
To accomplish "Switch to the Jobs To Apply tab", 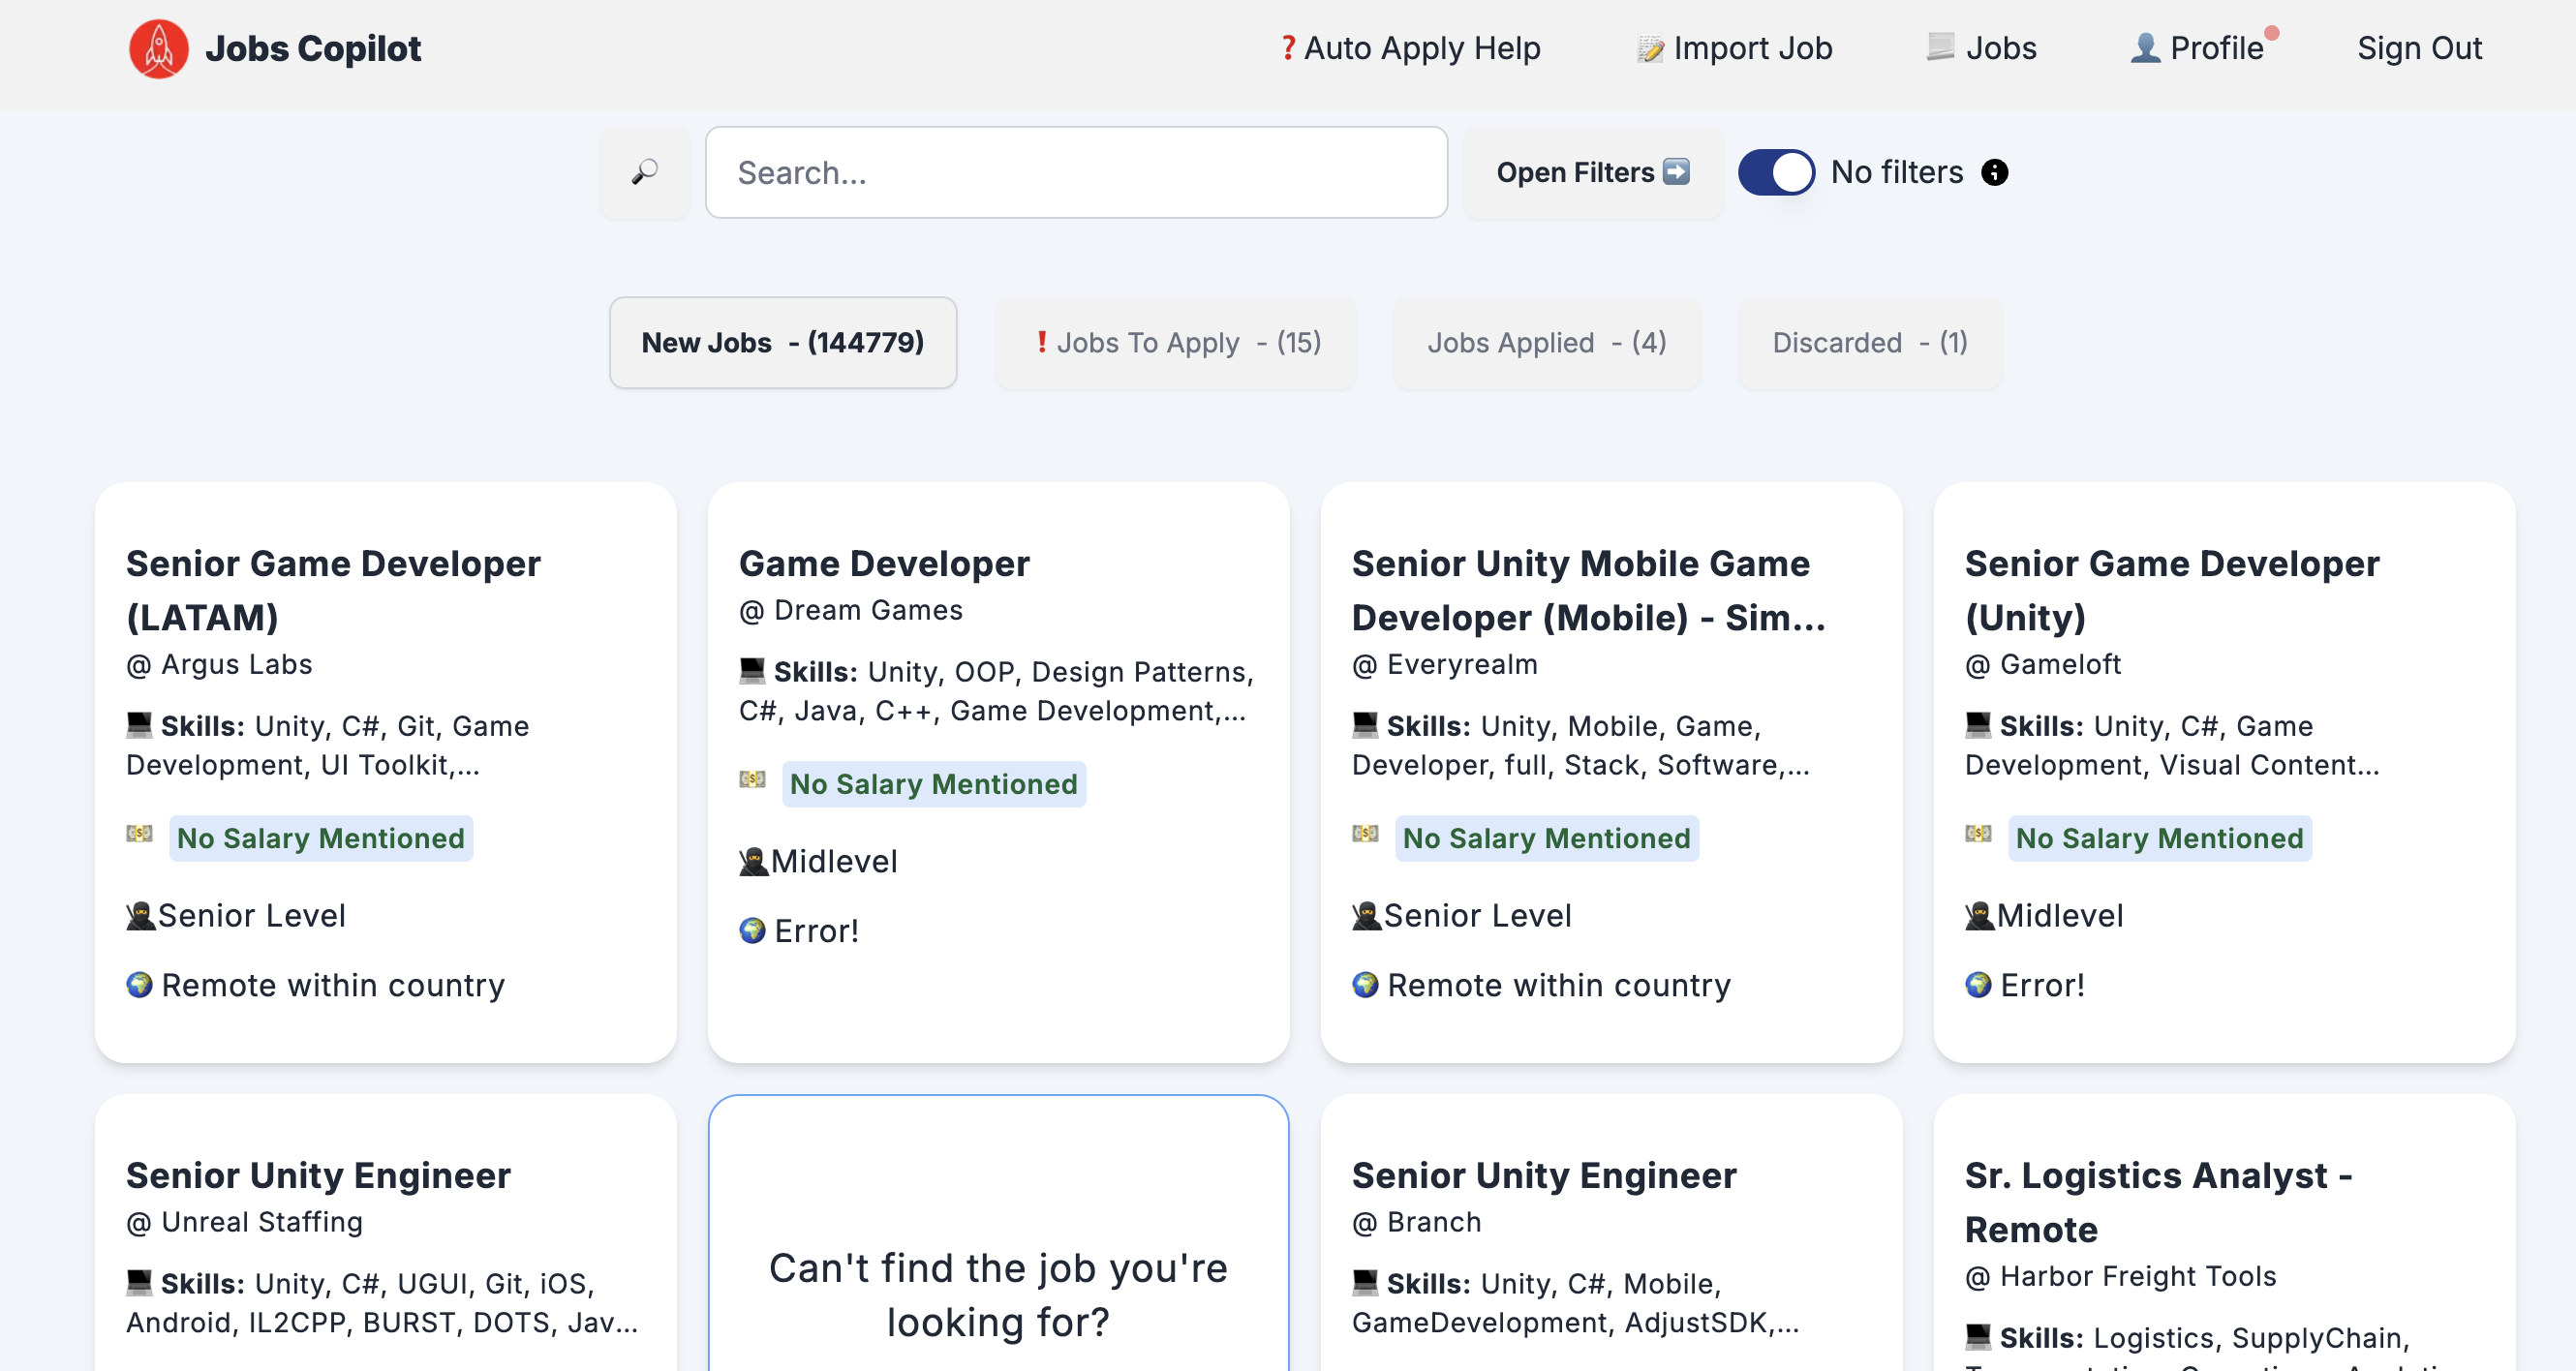I will pyautogui.click(x=1177, y=343).
